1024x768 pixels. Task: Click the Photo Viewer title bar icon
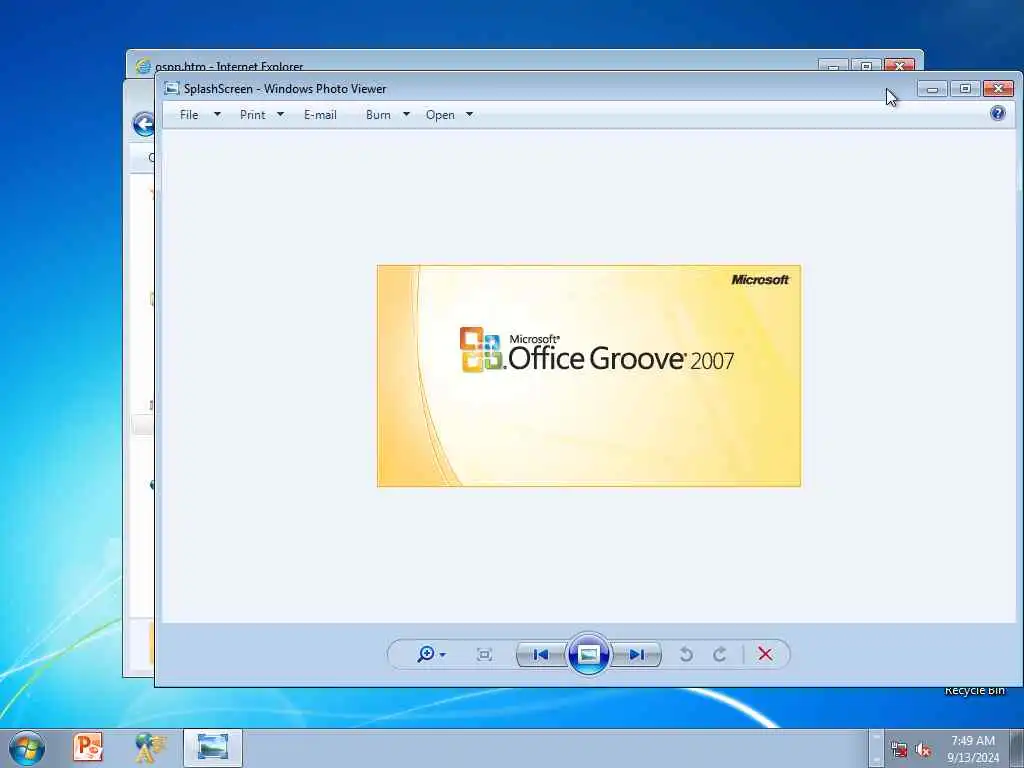click(172, 88)
